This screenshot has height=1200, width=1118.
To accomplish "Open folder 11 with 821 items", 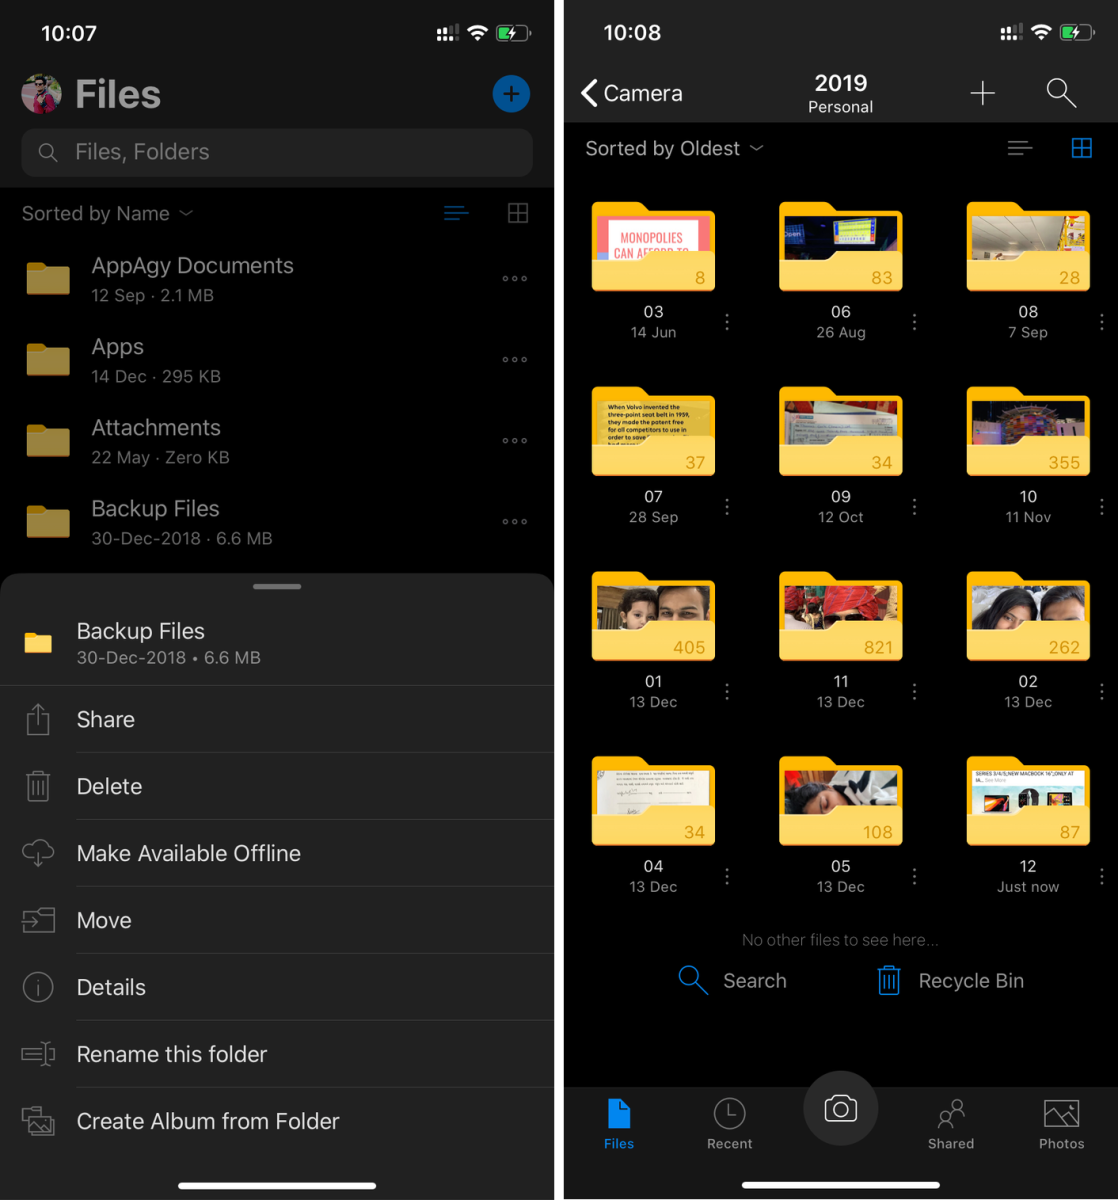I will (x=841, y=617).
